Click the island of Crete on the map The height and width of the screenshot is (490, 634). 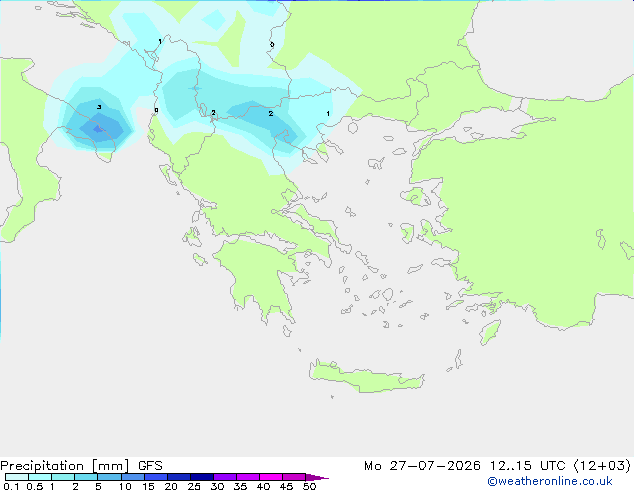coord(366,377)
